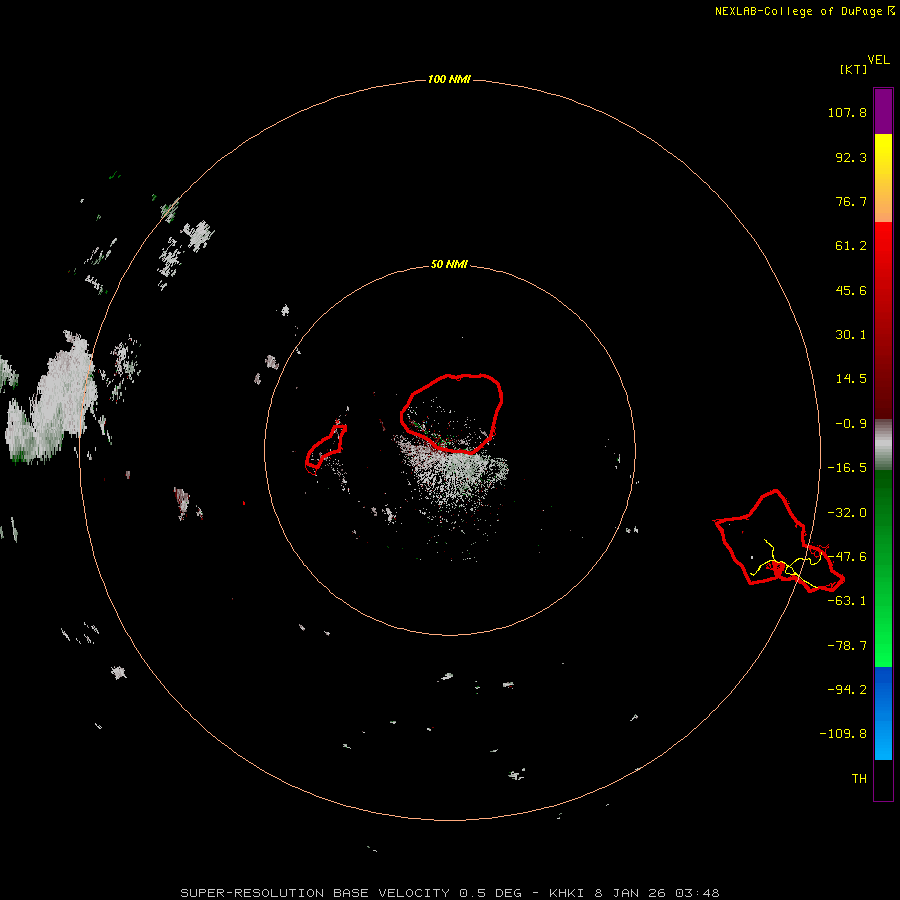The width and height of the screenshot is (900, 900).
Task: Select the -63.1 velocity scale value
Action: pyautogui.click(x=847, y=601)
